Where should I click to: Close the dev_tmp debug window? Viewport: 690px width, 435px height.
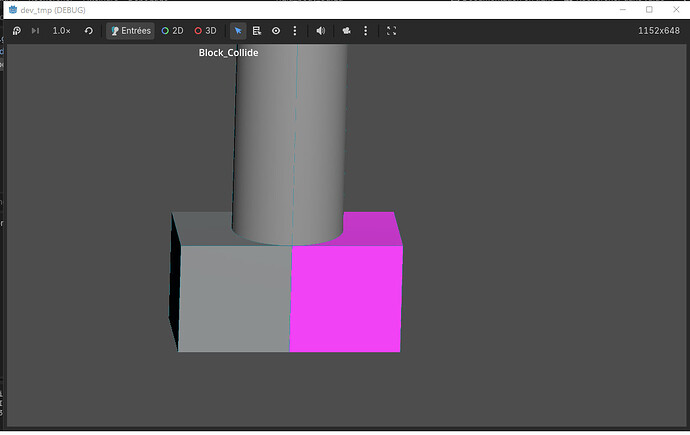click(x=676, y=10)
